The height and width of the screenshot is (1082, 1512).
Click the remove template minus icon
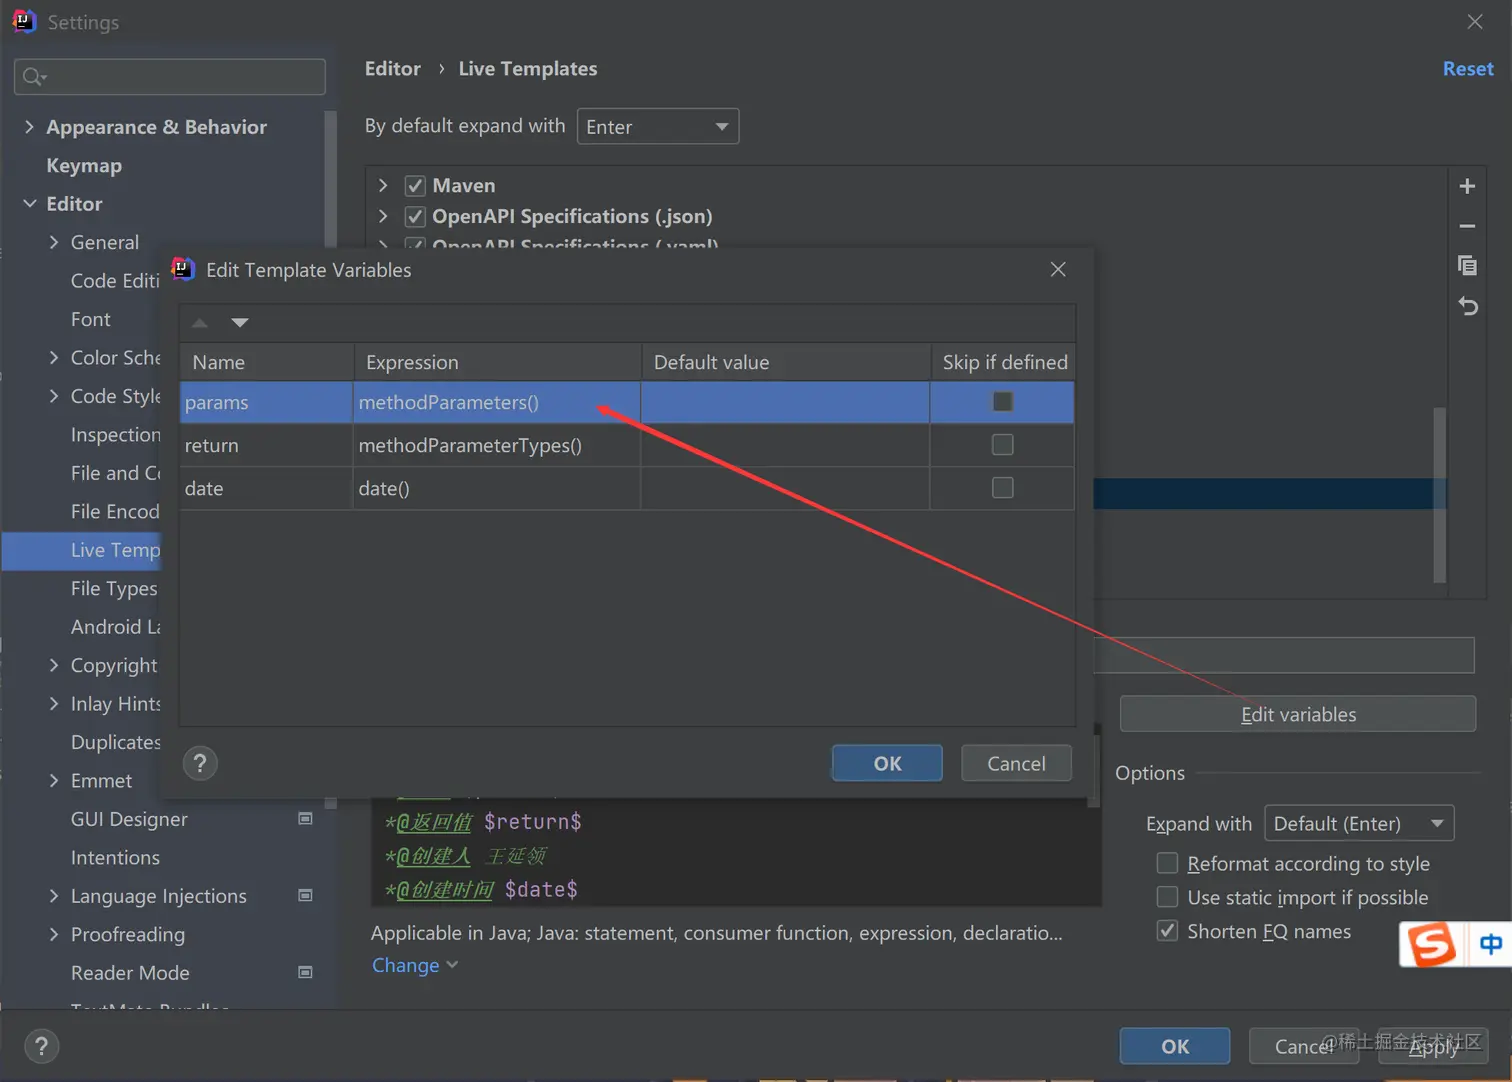pyautogui.click(x=1467, y=226)
